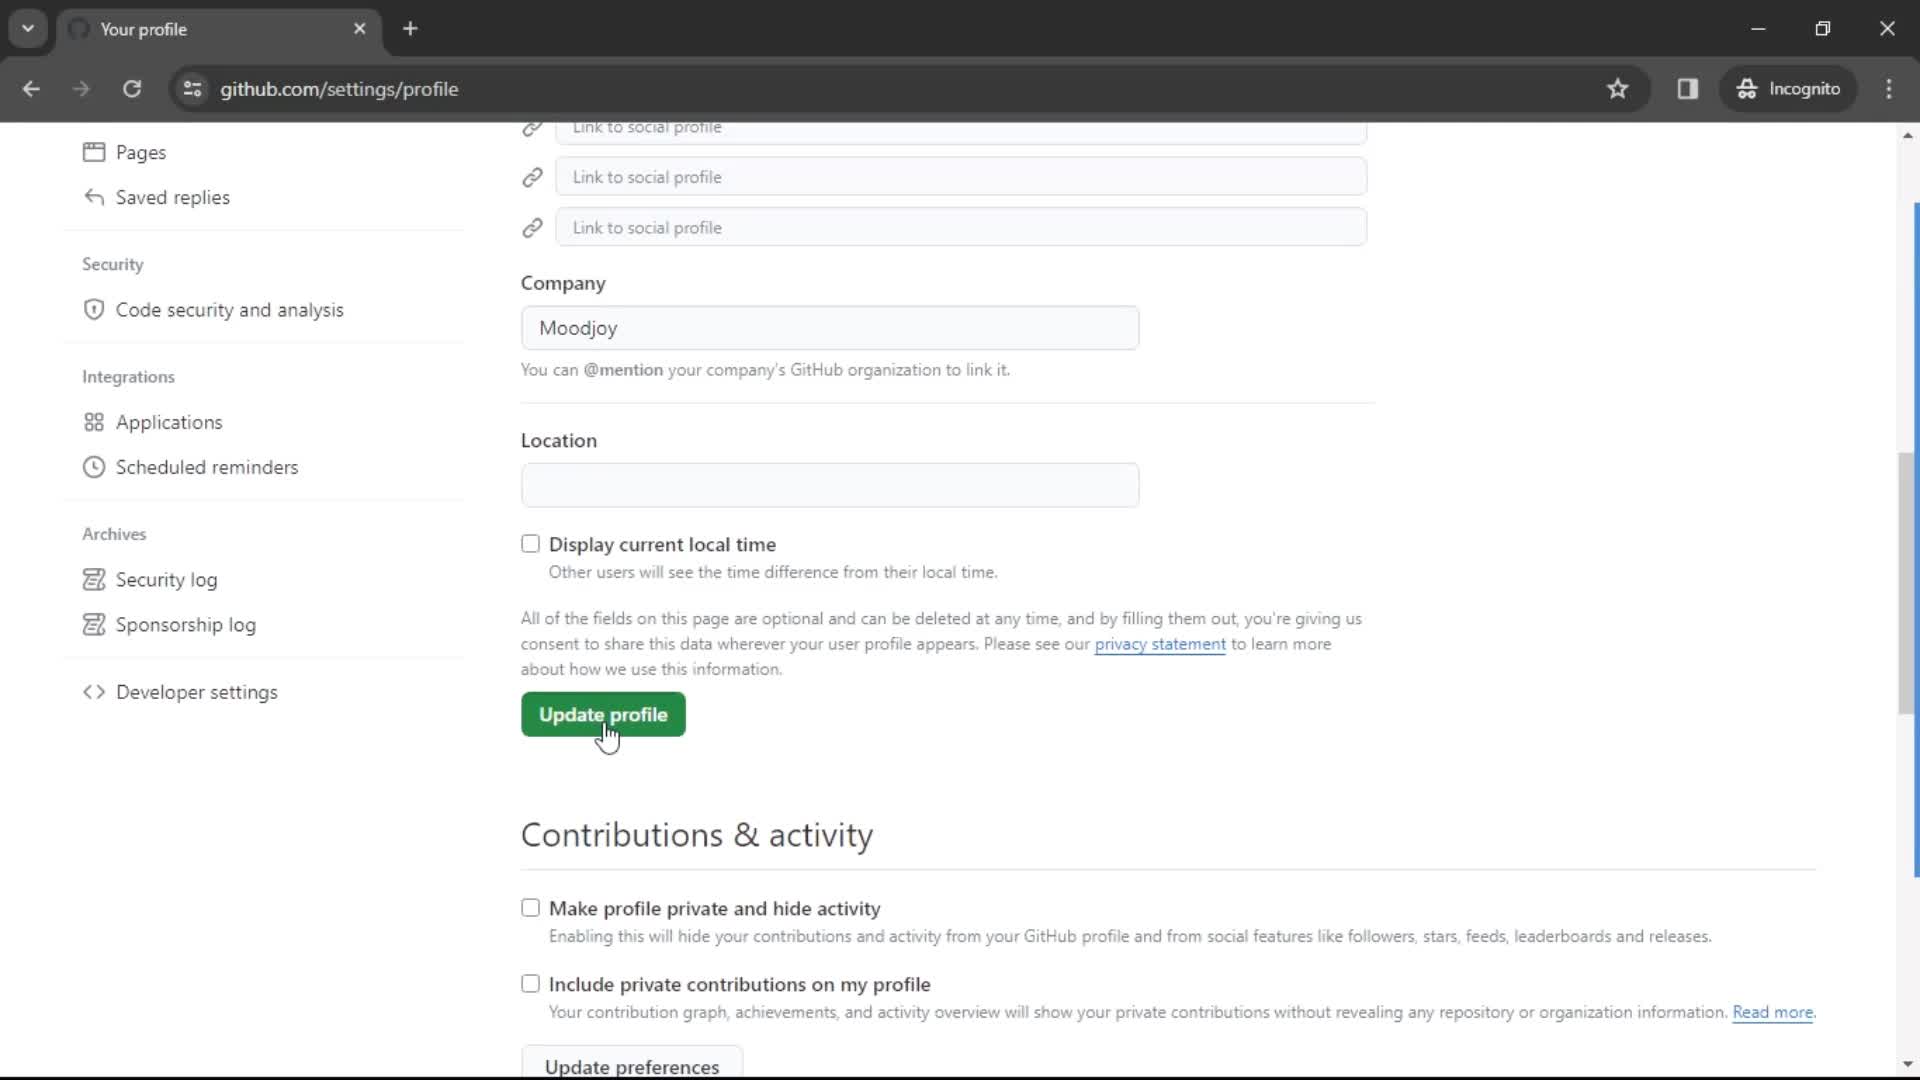Click the Update preferences button
1920x1080 pixels.
click(632, 1067)
